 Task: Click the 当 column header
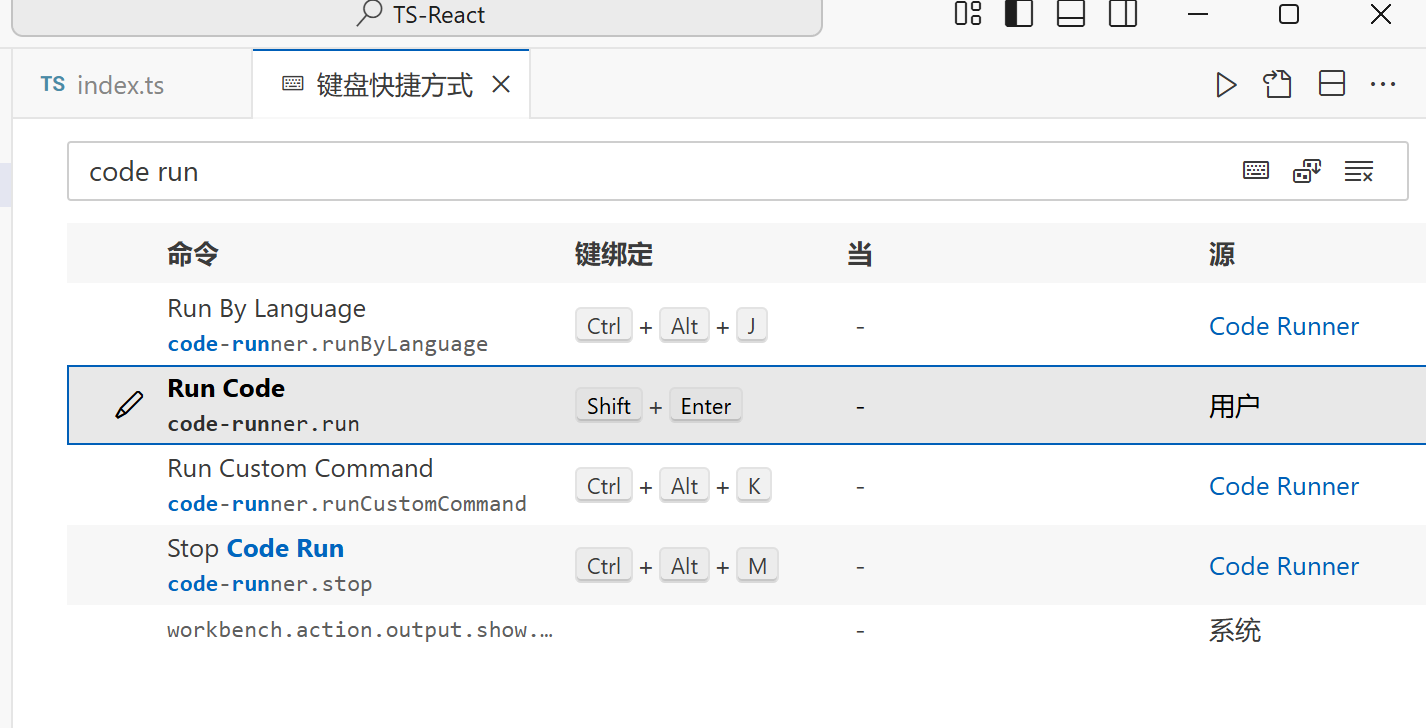(859, 254)
